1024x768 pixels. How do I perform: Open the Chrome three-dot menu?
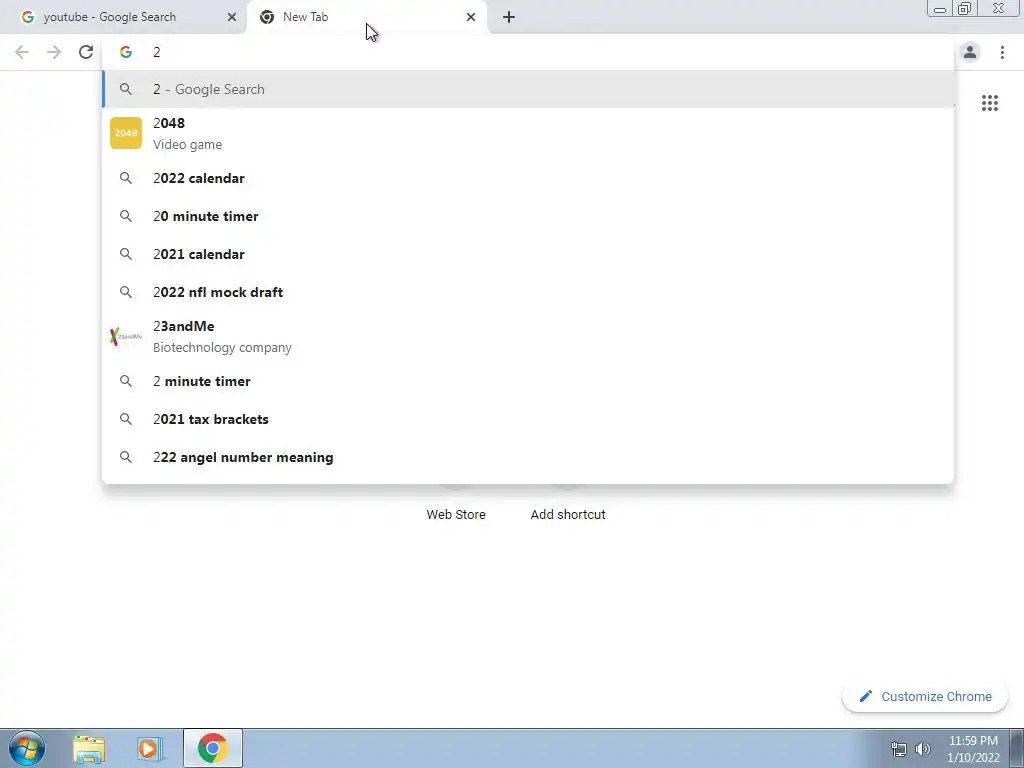[x=1002, y=52]
